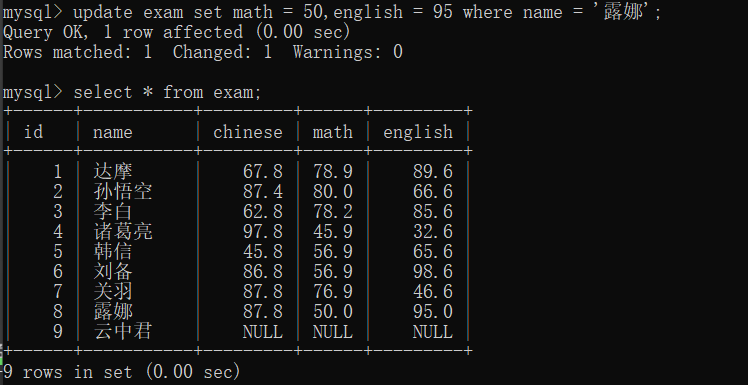Click id 2 in 孙悟空's row
748x385 pixels.
(58, 192)
